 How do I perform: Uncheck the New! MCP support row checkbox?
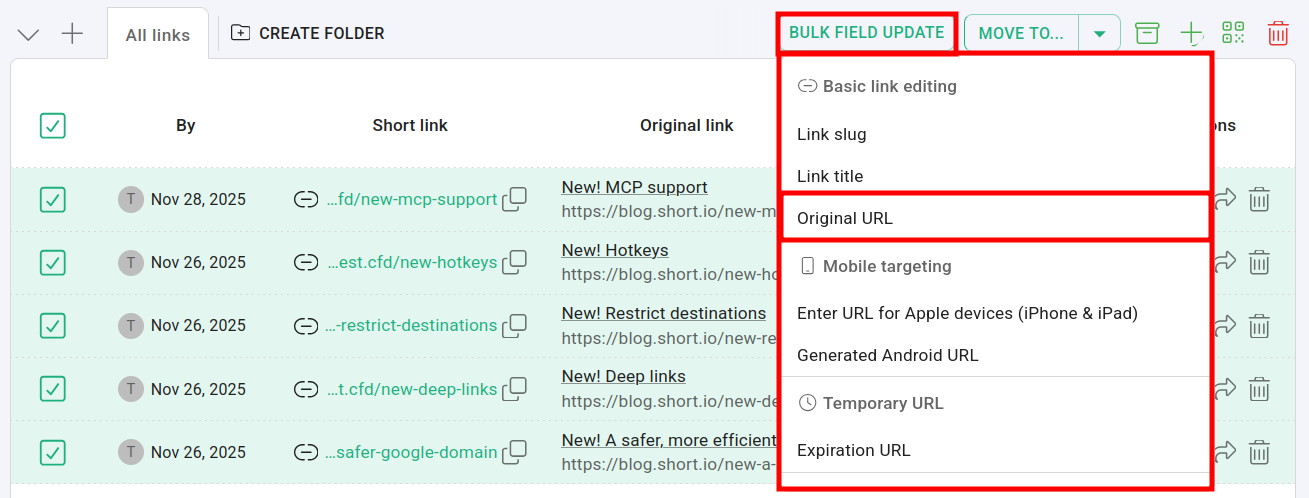(x=53, y=199)
